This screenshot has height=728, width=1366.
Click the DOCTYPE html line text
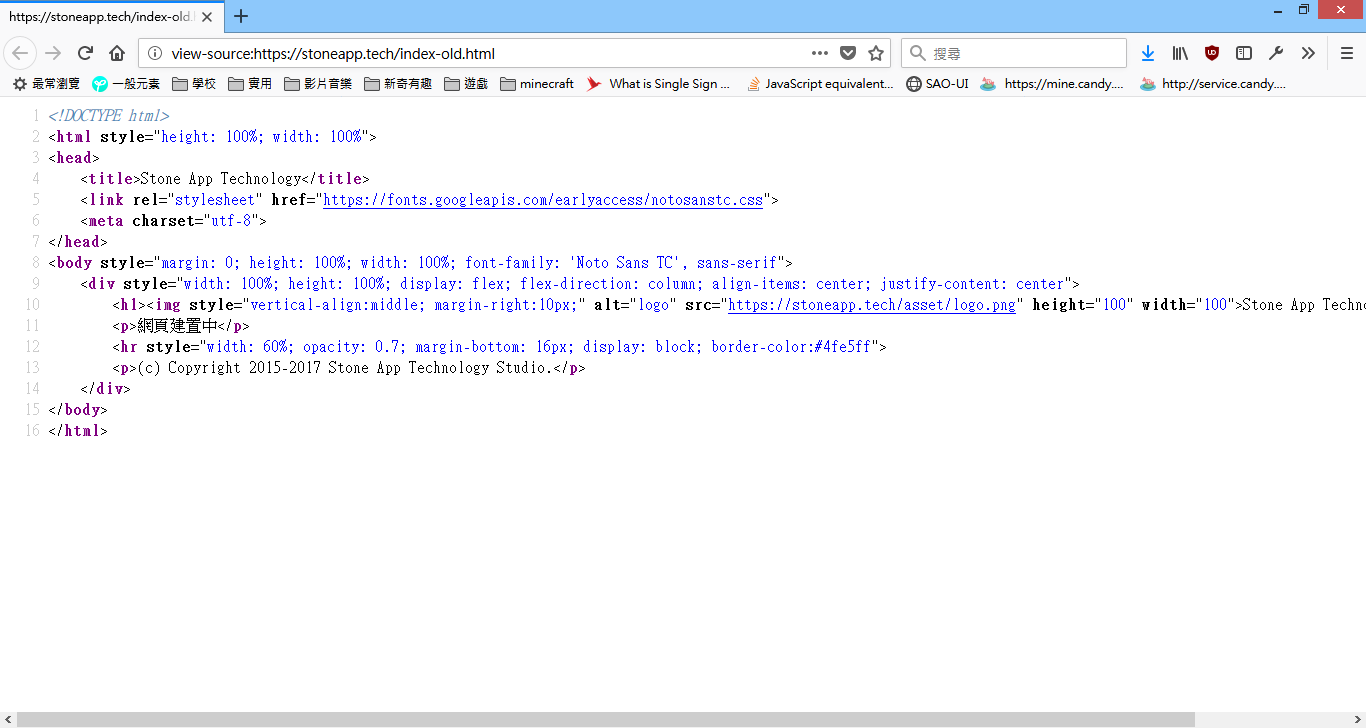point(109,116)
